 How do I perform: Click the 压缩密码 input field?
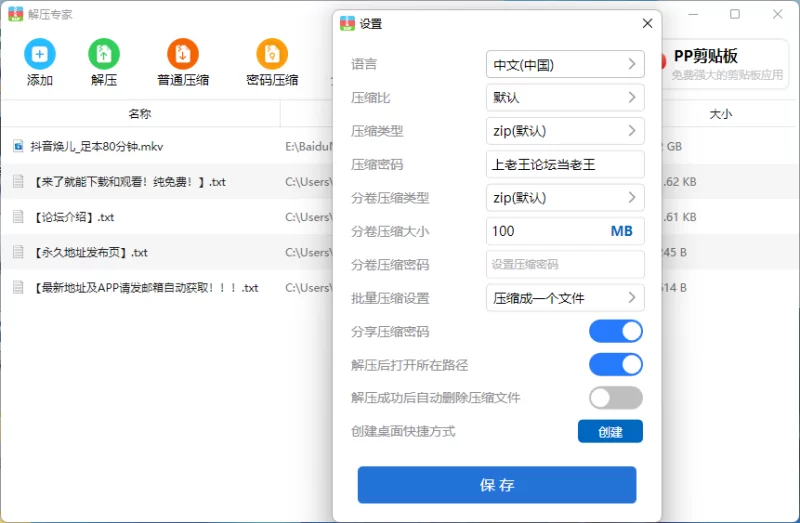pos(565,164)
